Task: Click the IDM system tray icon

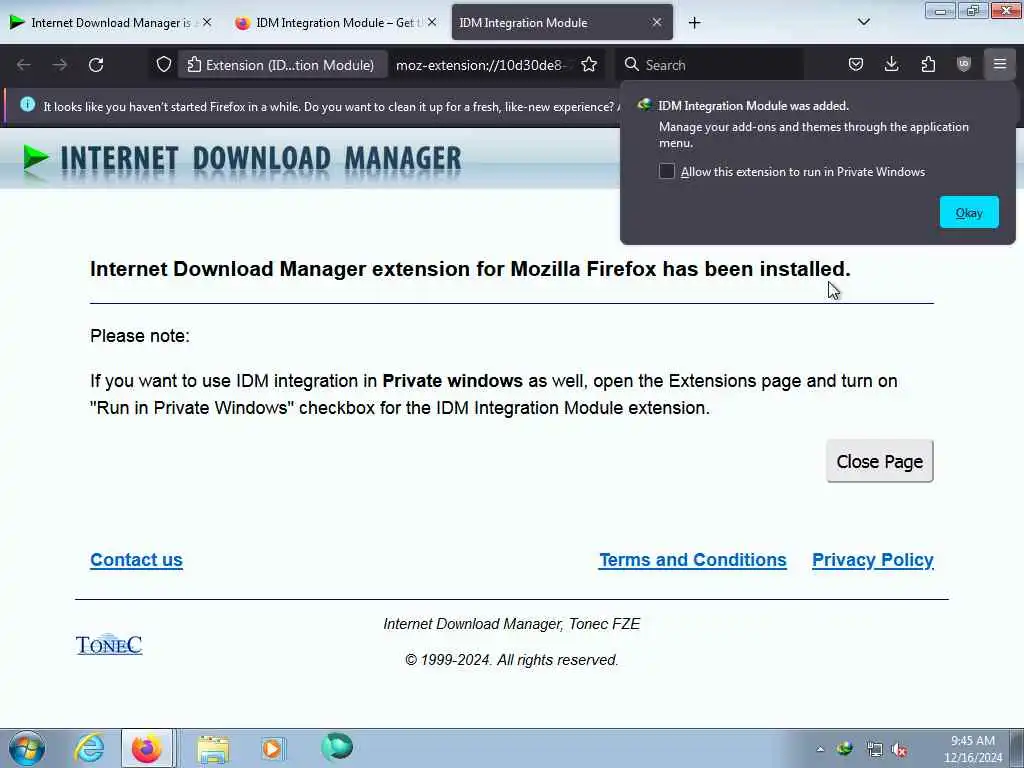Action: pyautogui.click(x=845, y=749)
